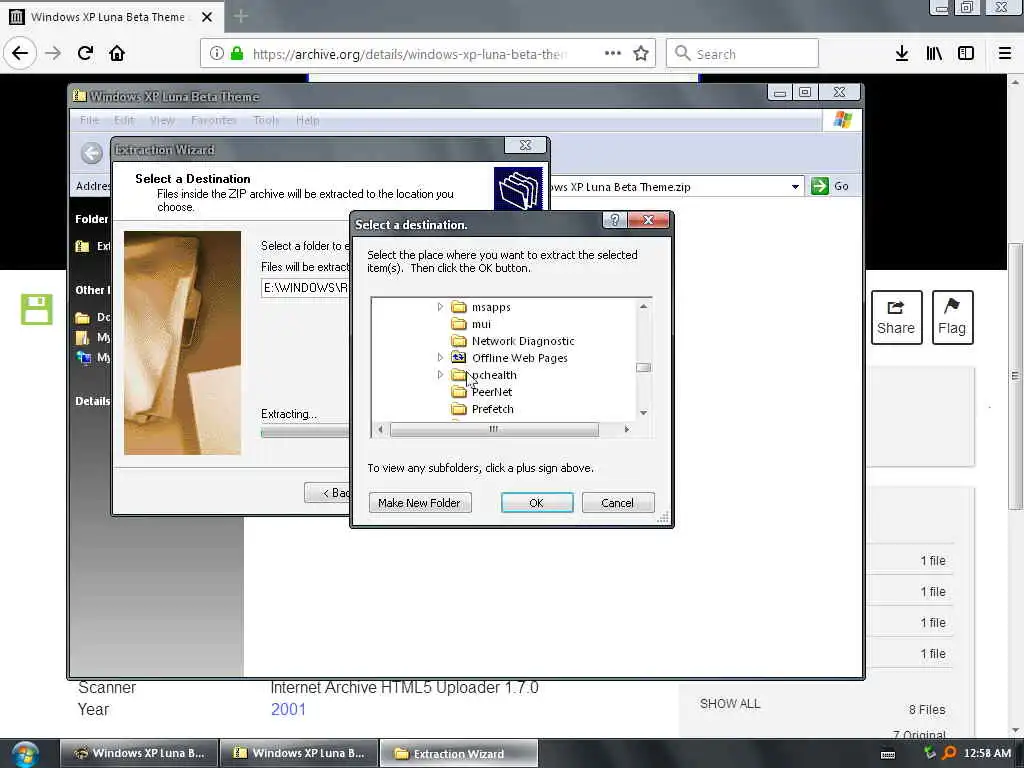Click the green padlock security icon
Image resolution: width=1024 pixels, height=768 pixels.
(x=237, y=54)
